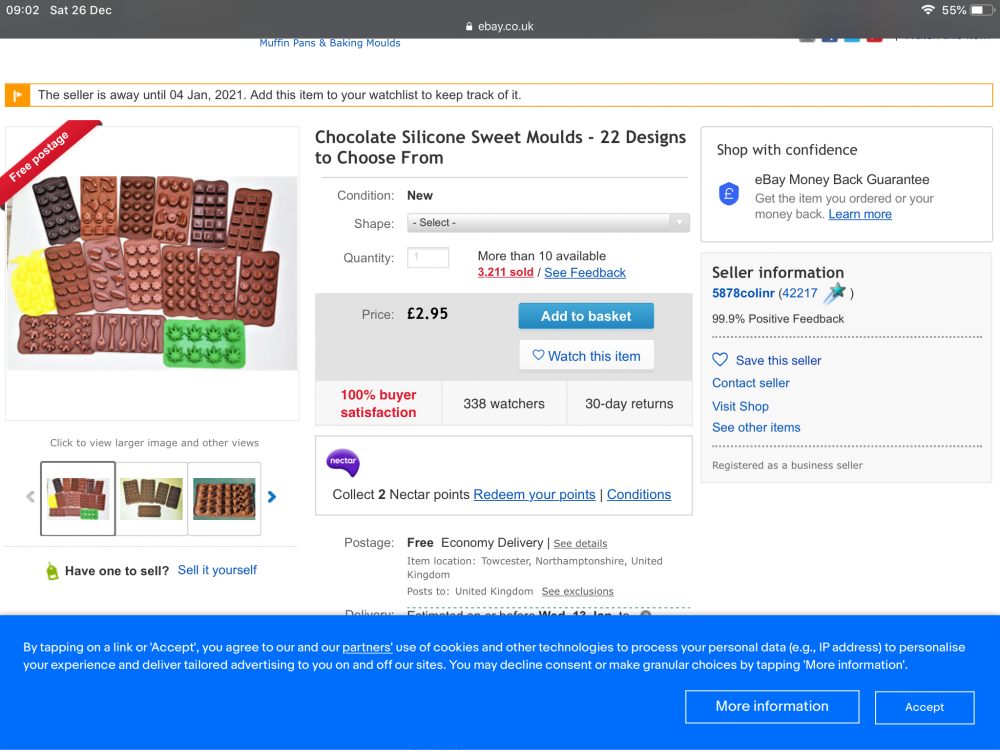Image resolution: width=1000 pixels, height=750 pixels.
Task: Open Muffin Pans & Baking Moulds category
Action: (x=330, y=43)
